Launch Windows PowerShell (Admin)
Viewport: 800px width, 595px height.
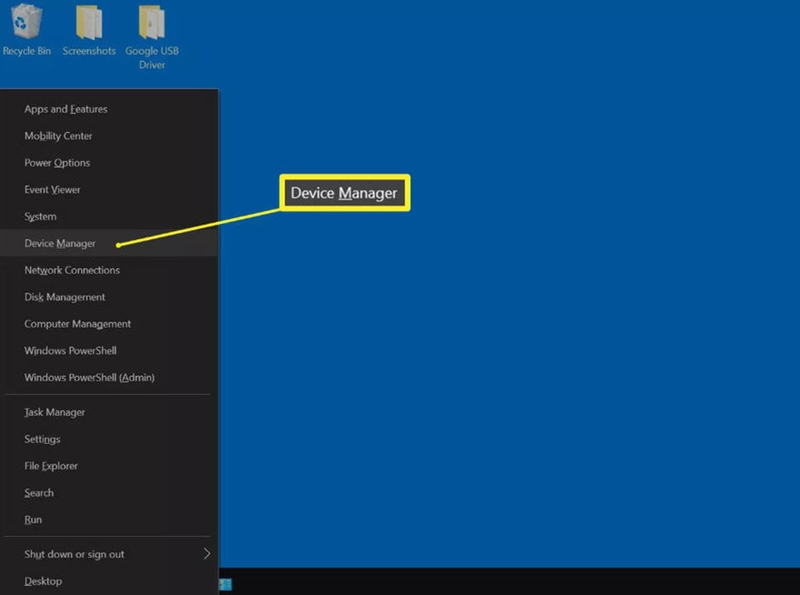point(111,378)
